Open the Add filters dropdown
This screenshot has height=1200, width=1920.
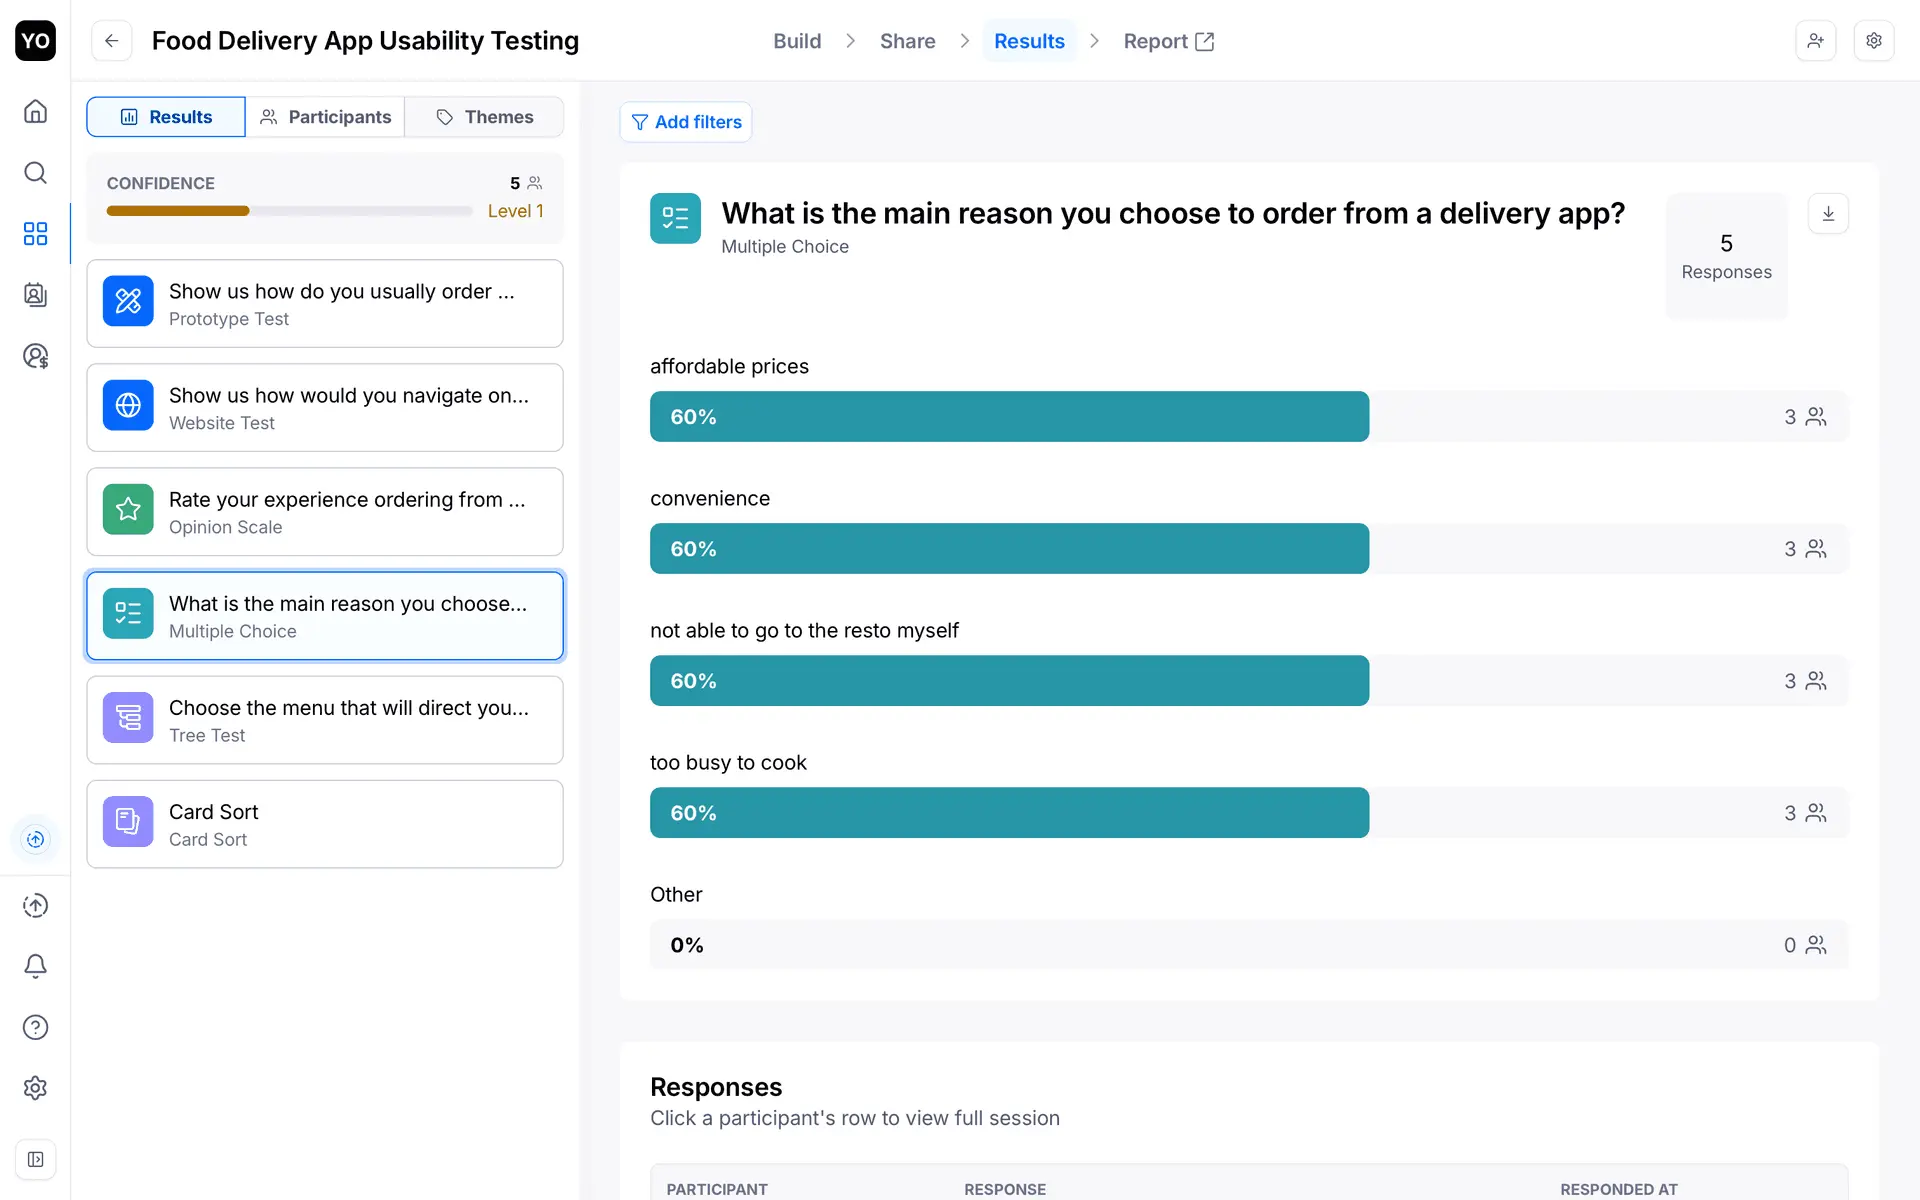coord(686,122)
